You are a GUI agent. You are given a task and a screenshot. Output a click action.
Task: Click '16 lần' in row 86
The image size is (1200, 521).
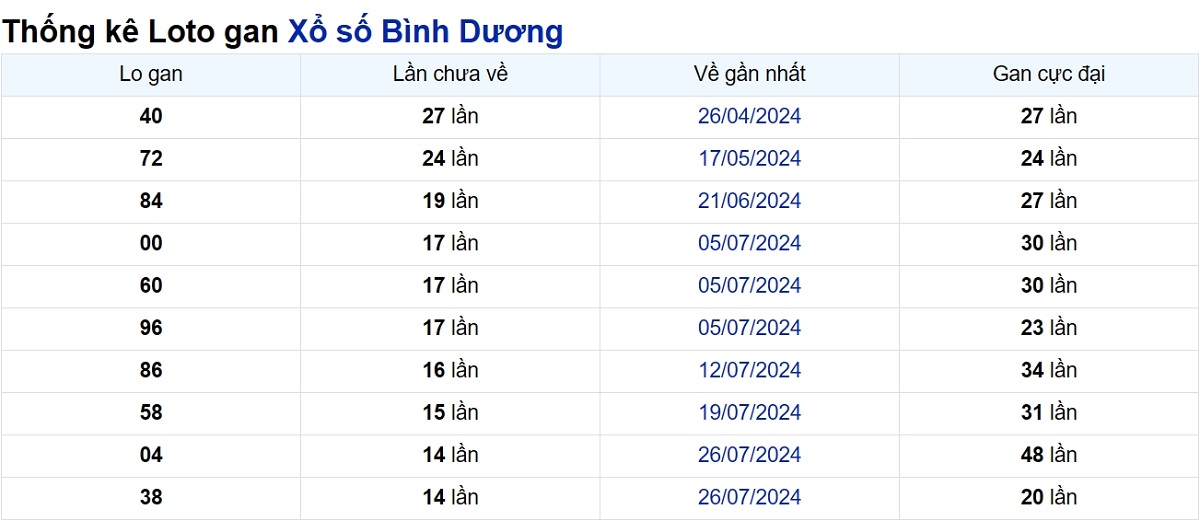click(x=450, y=370)
